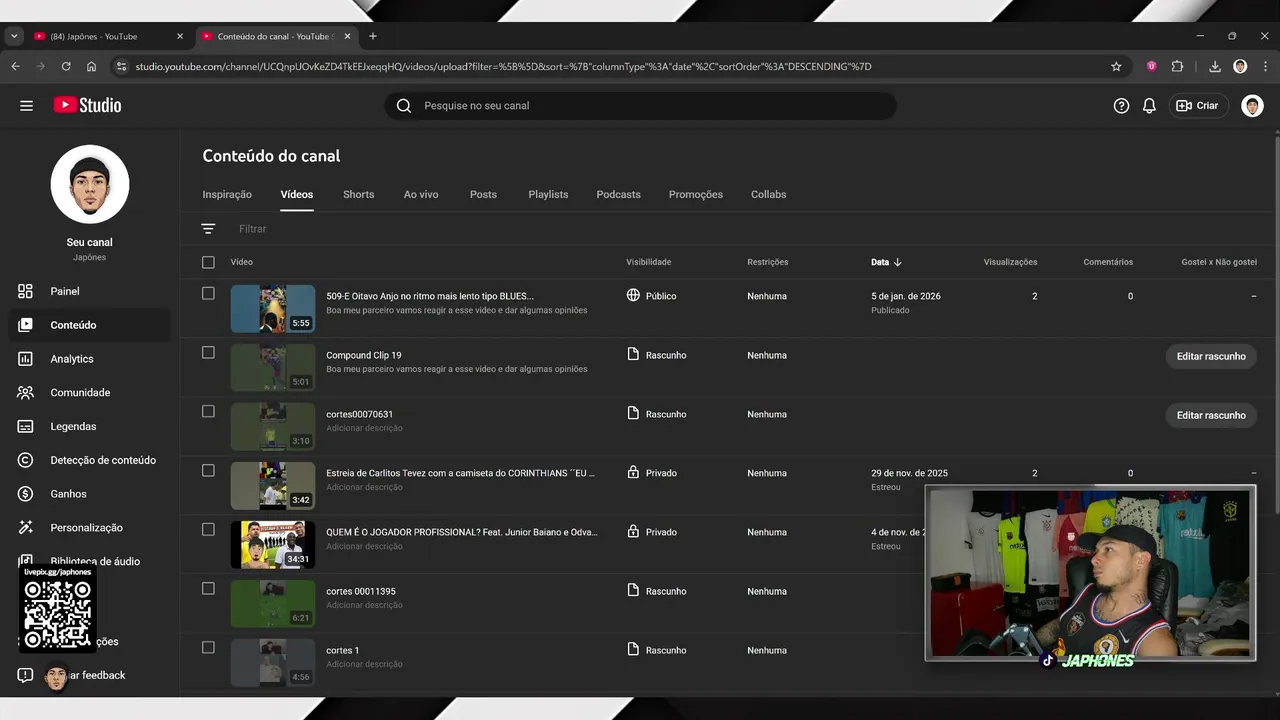The image size is (1280, 720).
Task: Click Editar rascunho for cortes00070631
Action: [x=1211, y=415]
